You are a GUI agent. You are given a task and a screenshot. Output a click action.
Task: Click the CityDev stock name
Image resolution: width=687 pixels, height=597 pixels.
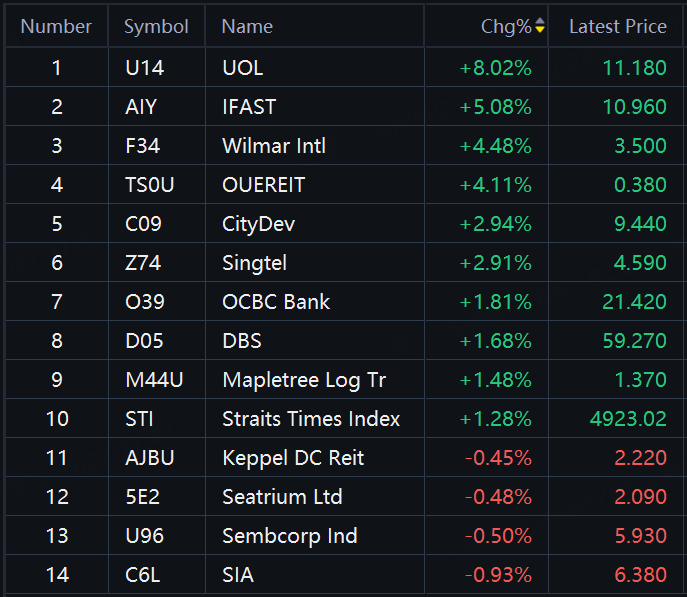(258, 224)
